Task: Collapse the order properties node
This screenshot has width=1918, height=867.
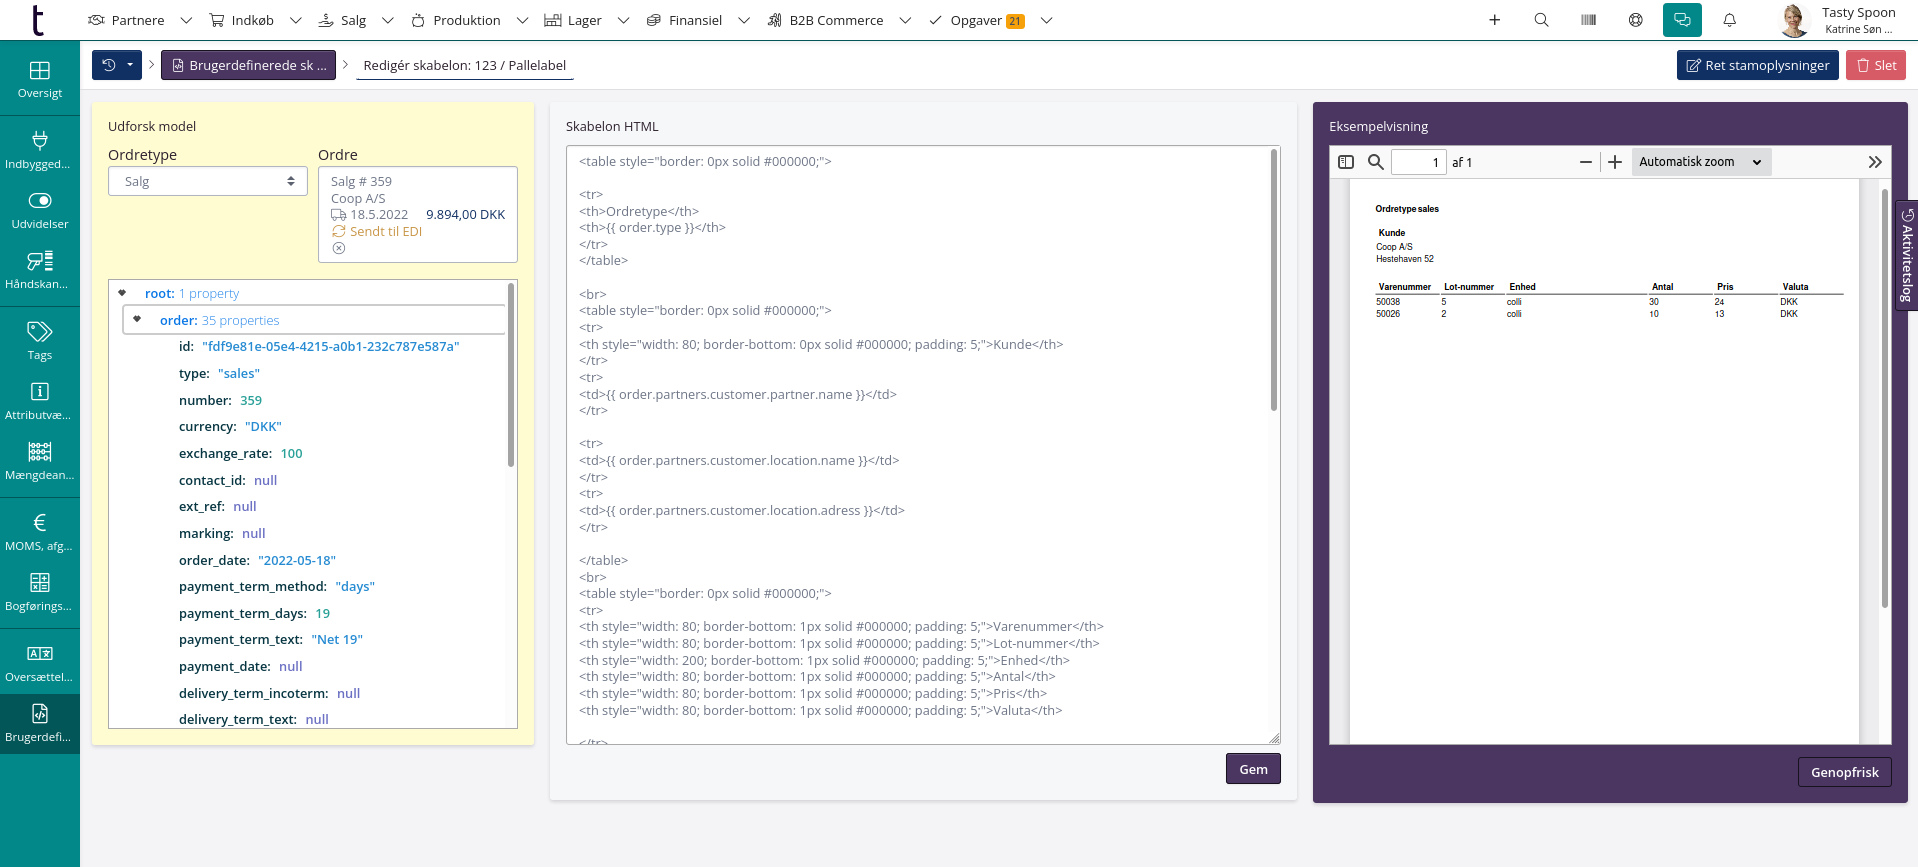Action: (x=137, y=320)
